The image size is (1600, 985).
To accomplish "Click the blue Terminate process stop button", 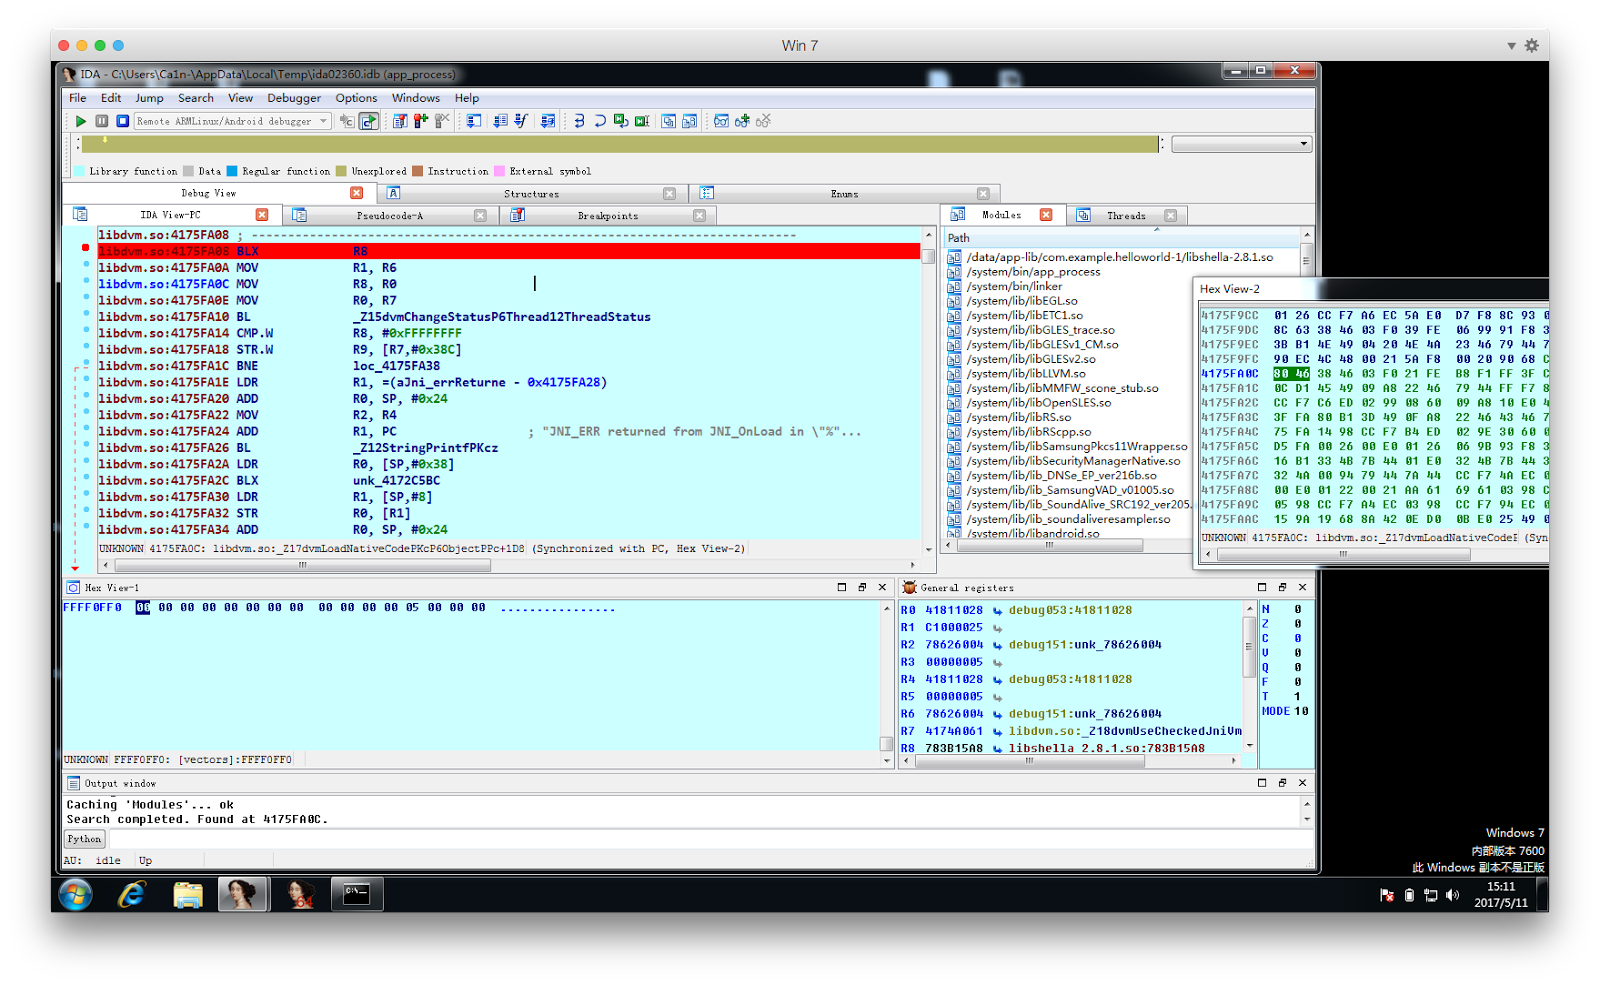I will tap(122, 121).
